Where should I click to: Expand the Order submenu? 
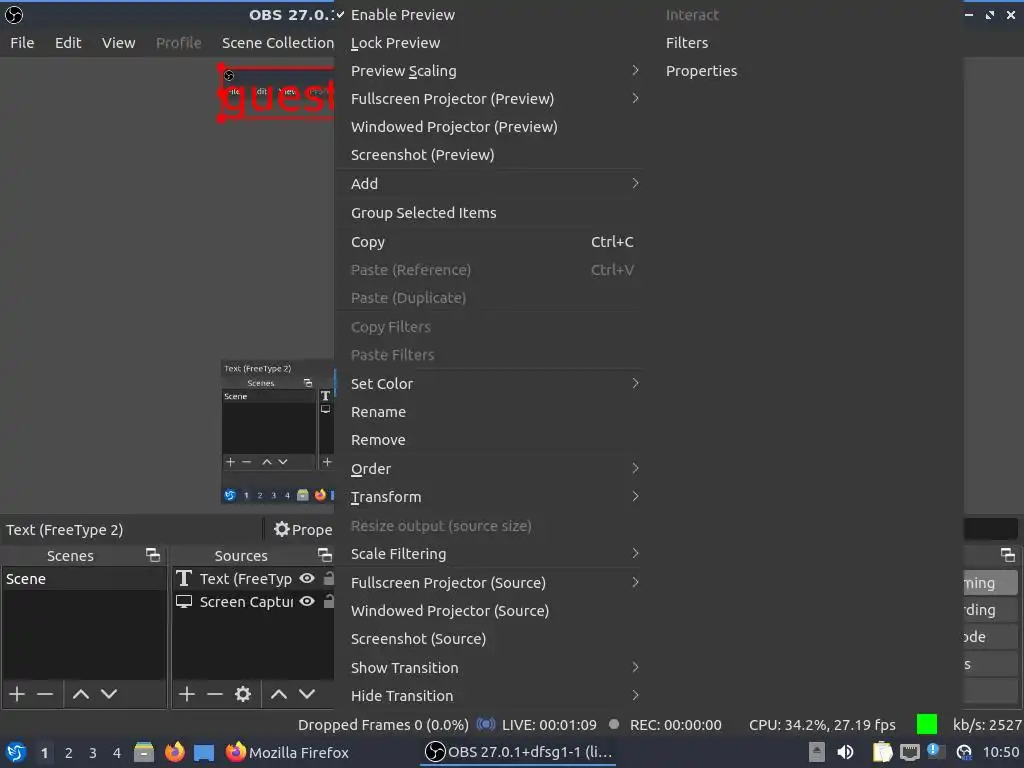[x=488, y=468]
